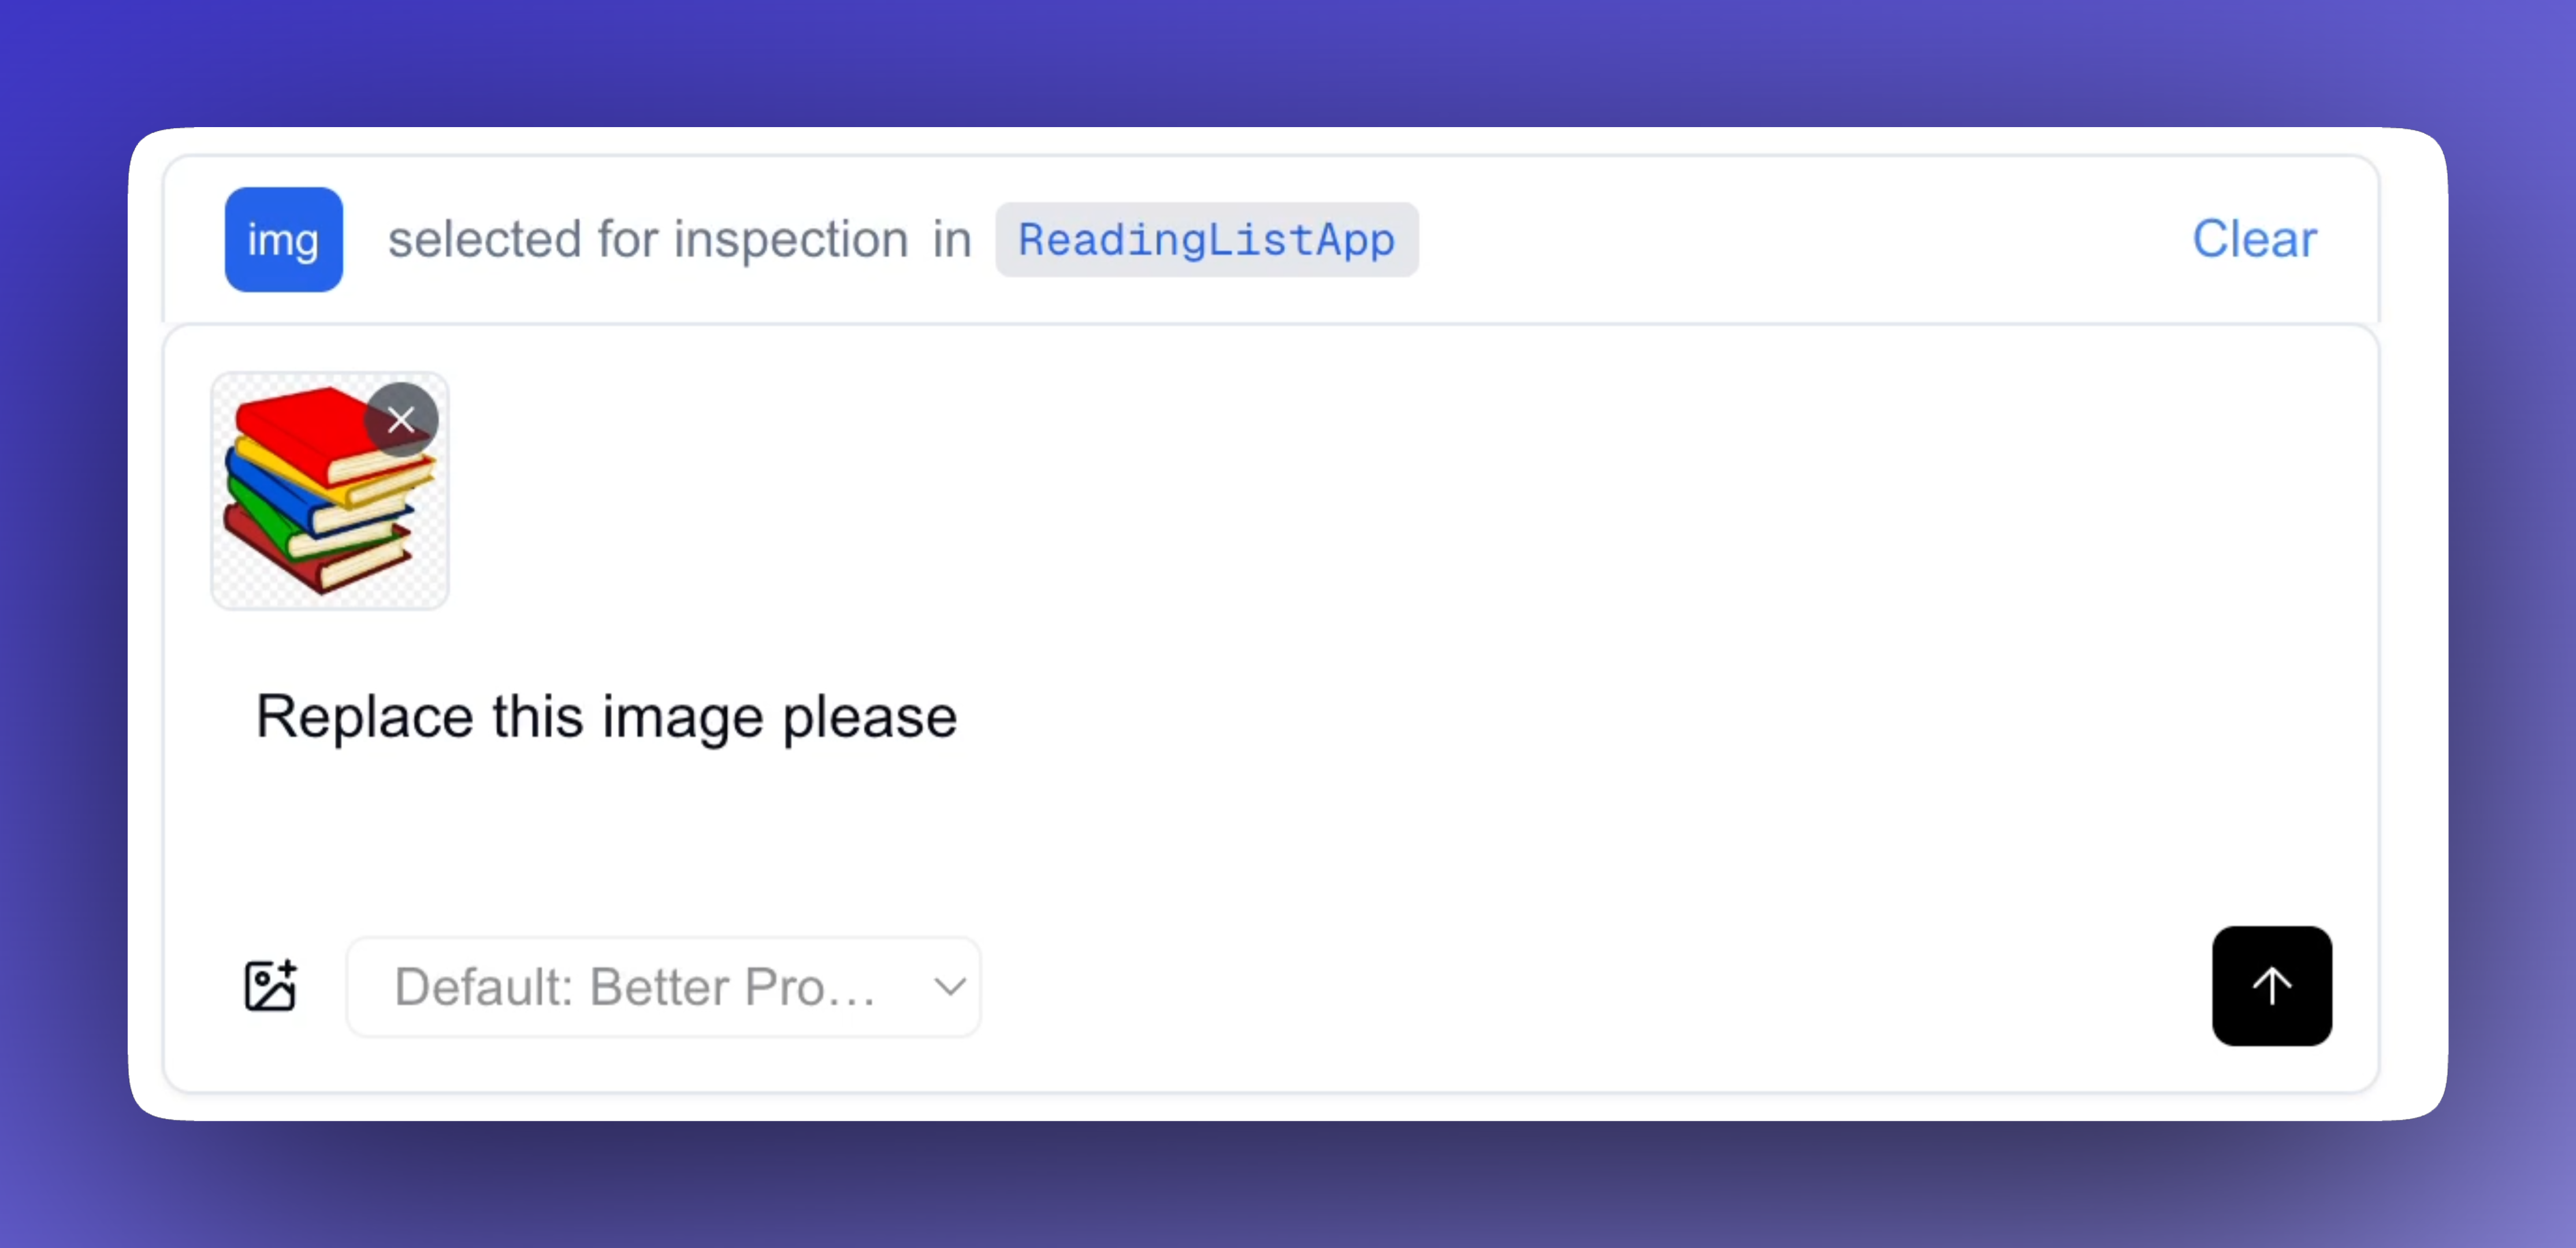Click the word "please" in the prompt
This screenshot has width=2576, height=1248.
point(869,717)
